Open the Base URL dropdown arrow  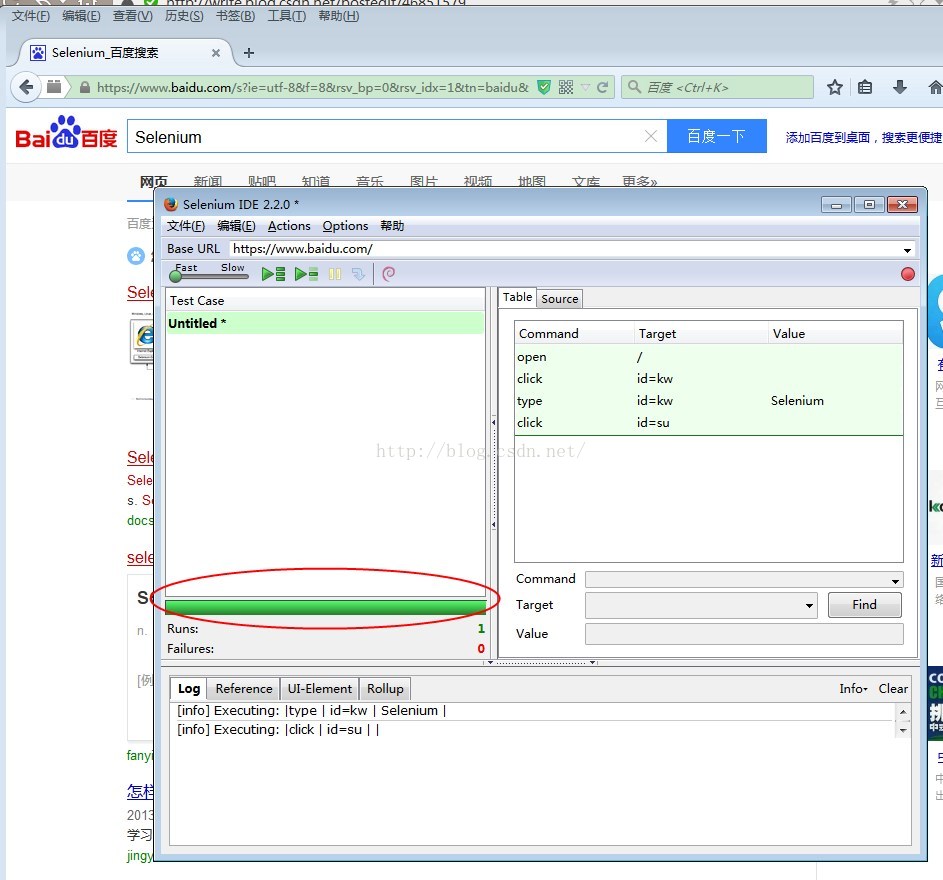[x=906, y=250]
